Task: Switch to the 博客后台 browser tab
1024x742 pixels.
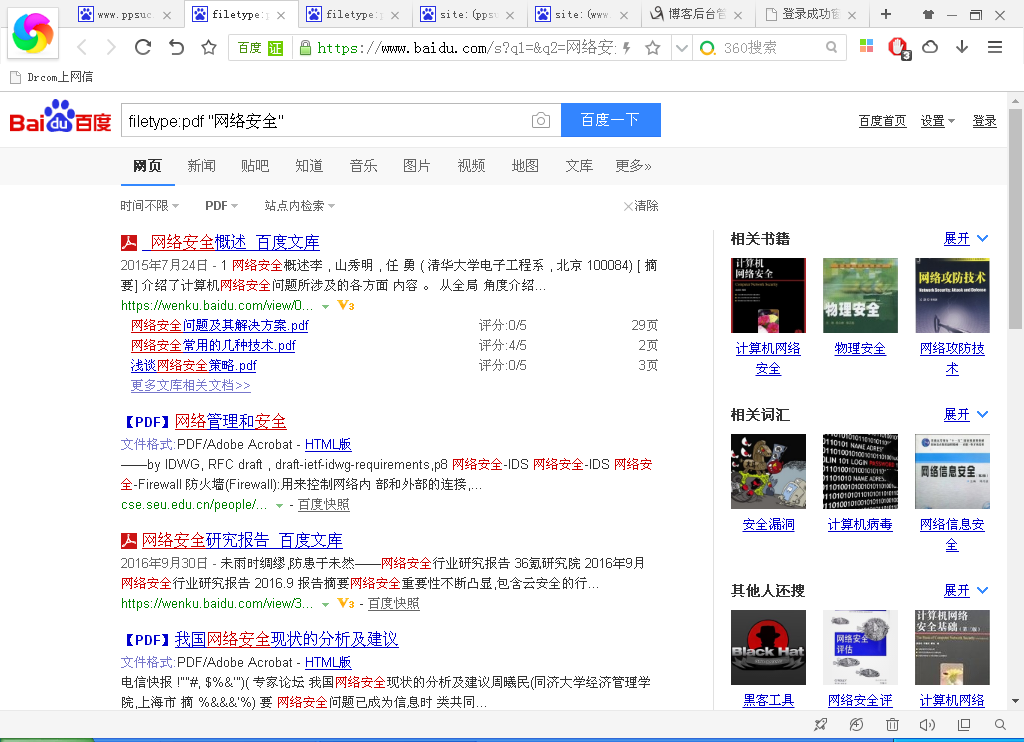Action: click(x=697, y=14)
